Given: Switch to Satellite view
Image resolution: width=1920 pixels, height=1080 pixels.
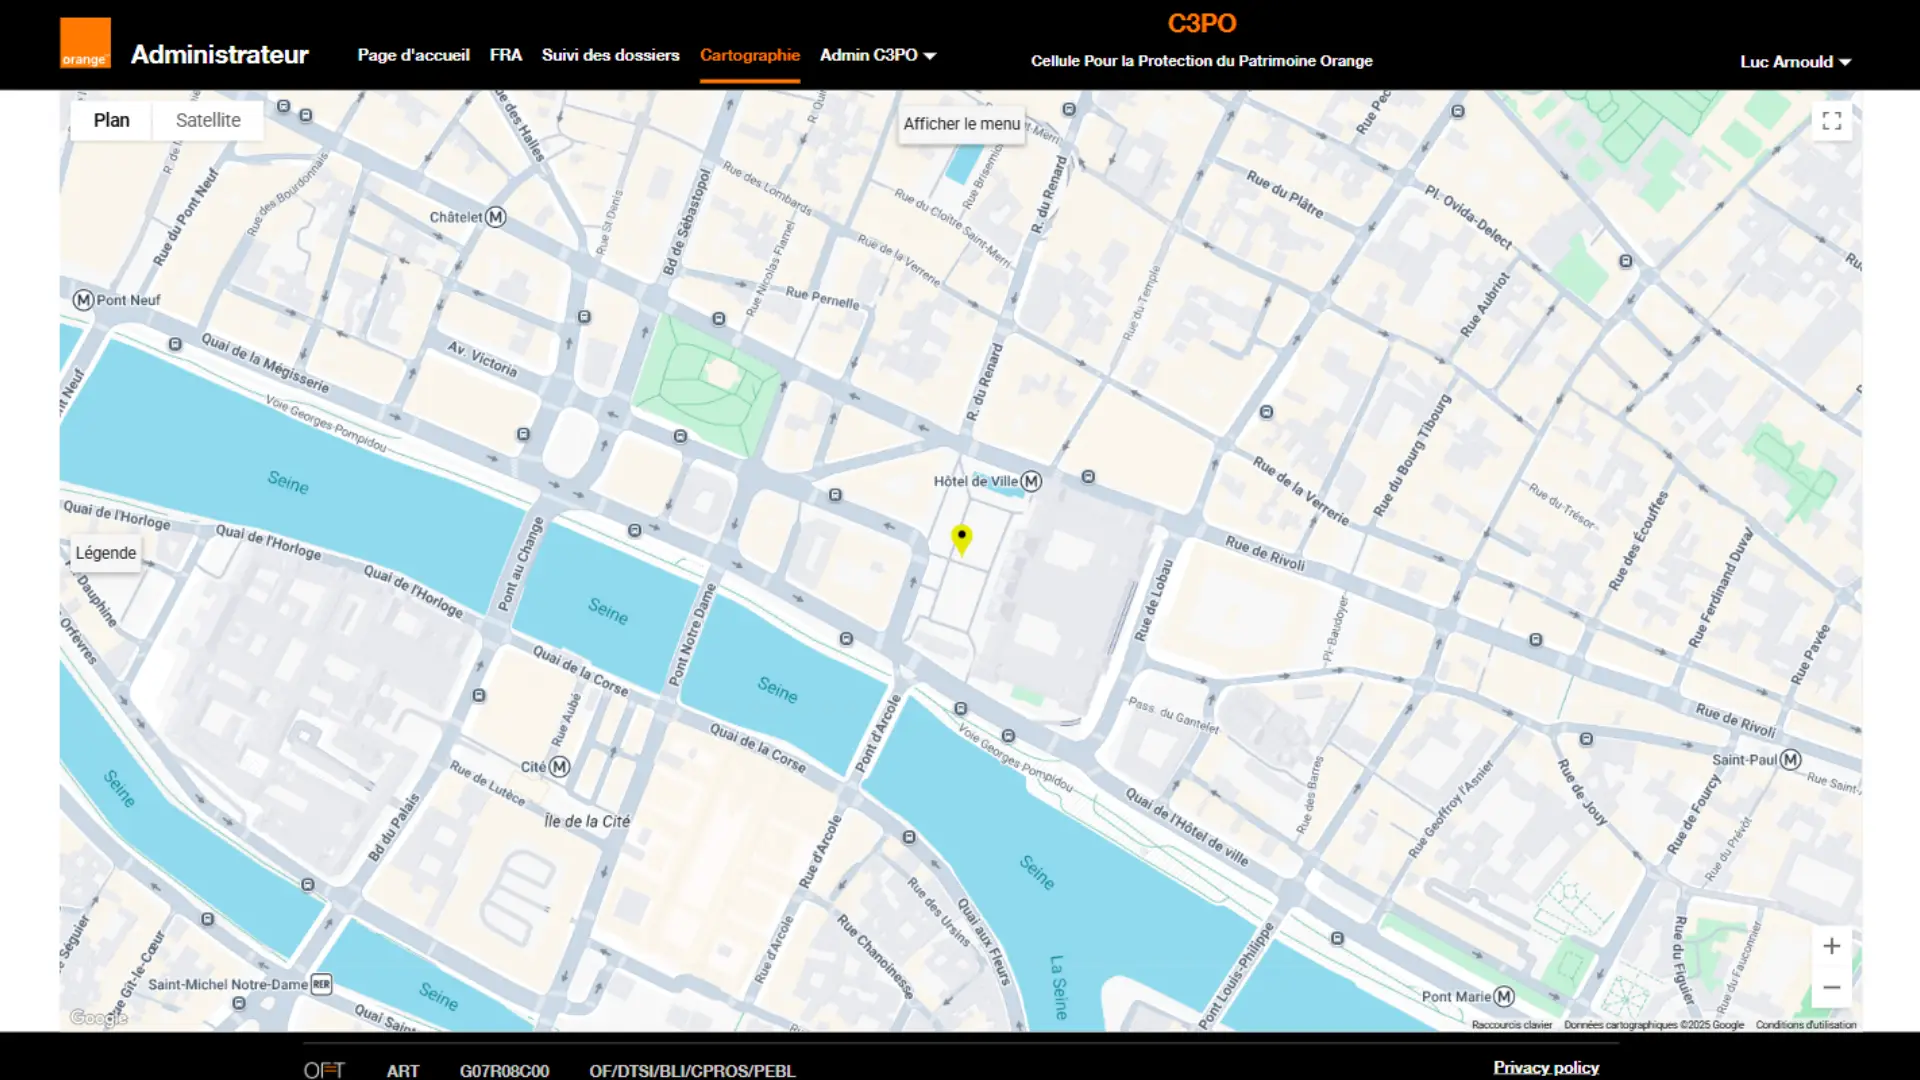Looking at the screenshot, I should point(207,120).
